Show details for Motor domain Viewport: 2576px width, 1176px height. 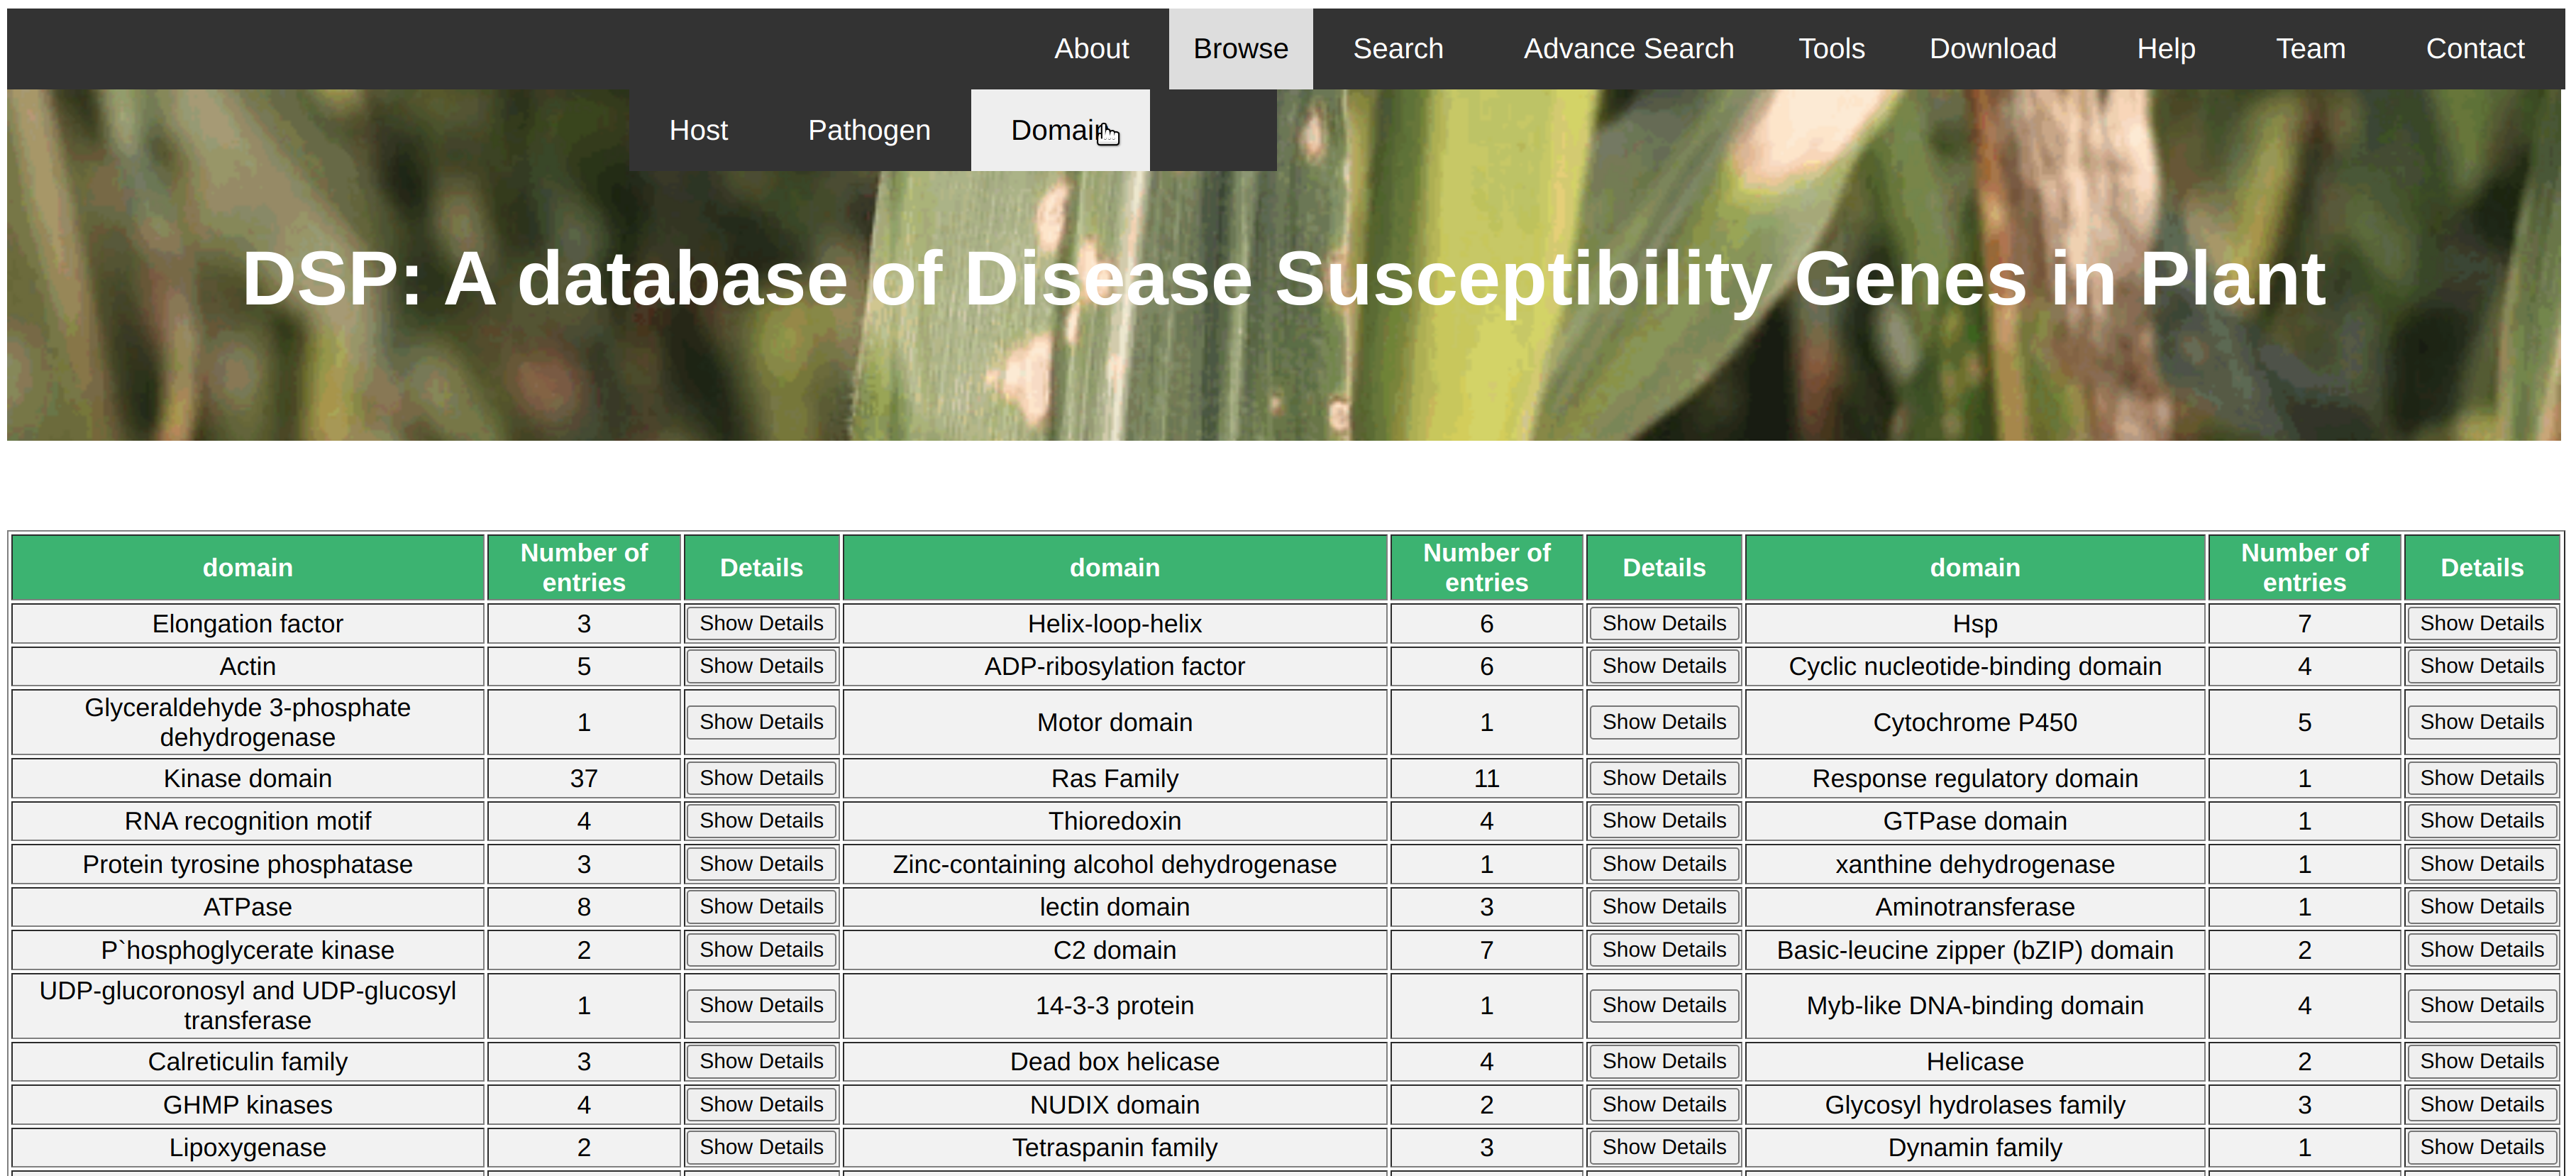click(x=1664, y=722)
